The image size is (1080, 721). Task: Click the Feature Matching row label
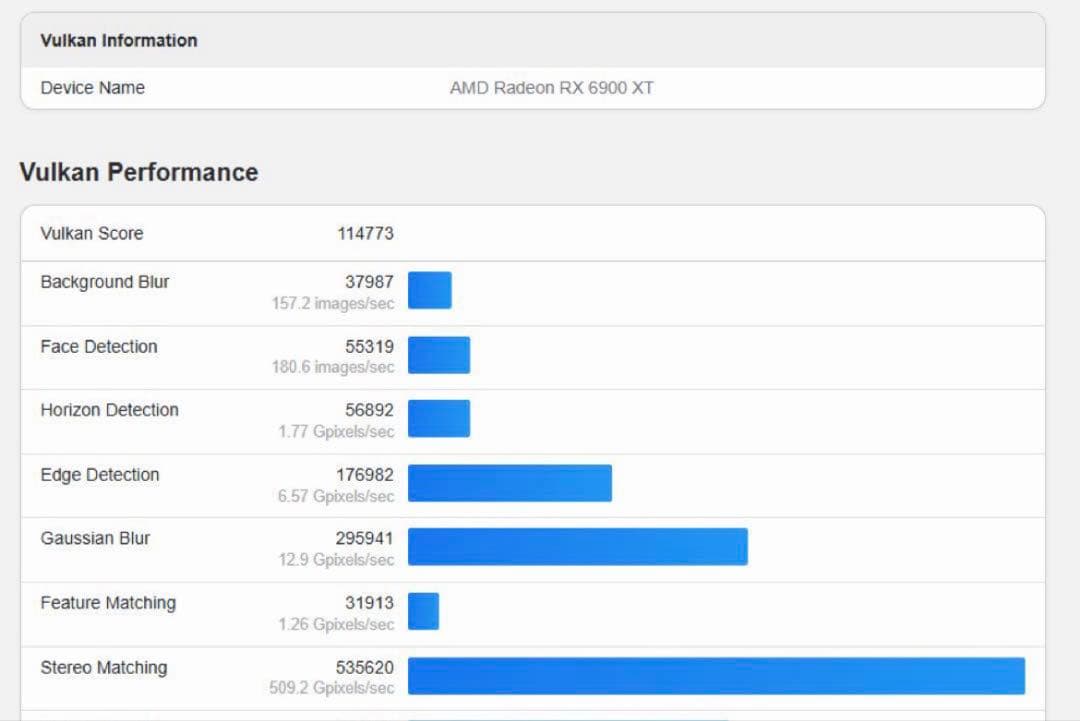pos(107,603)
